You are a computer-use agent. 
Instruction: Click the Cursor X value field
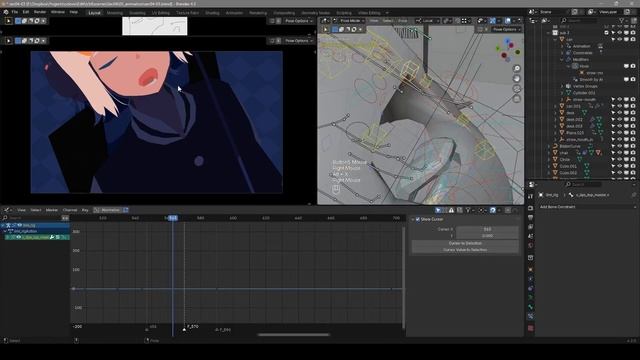click(x=487, y=229)
